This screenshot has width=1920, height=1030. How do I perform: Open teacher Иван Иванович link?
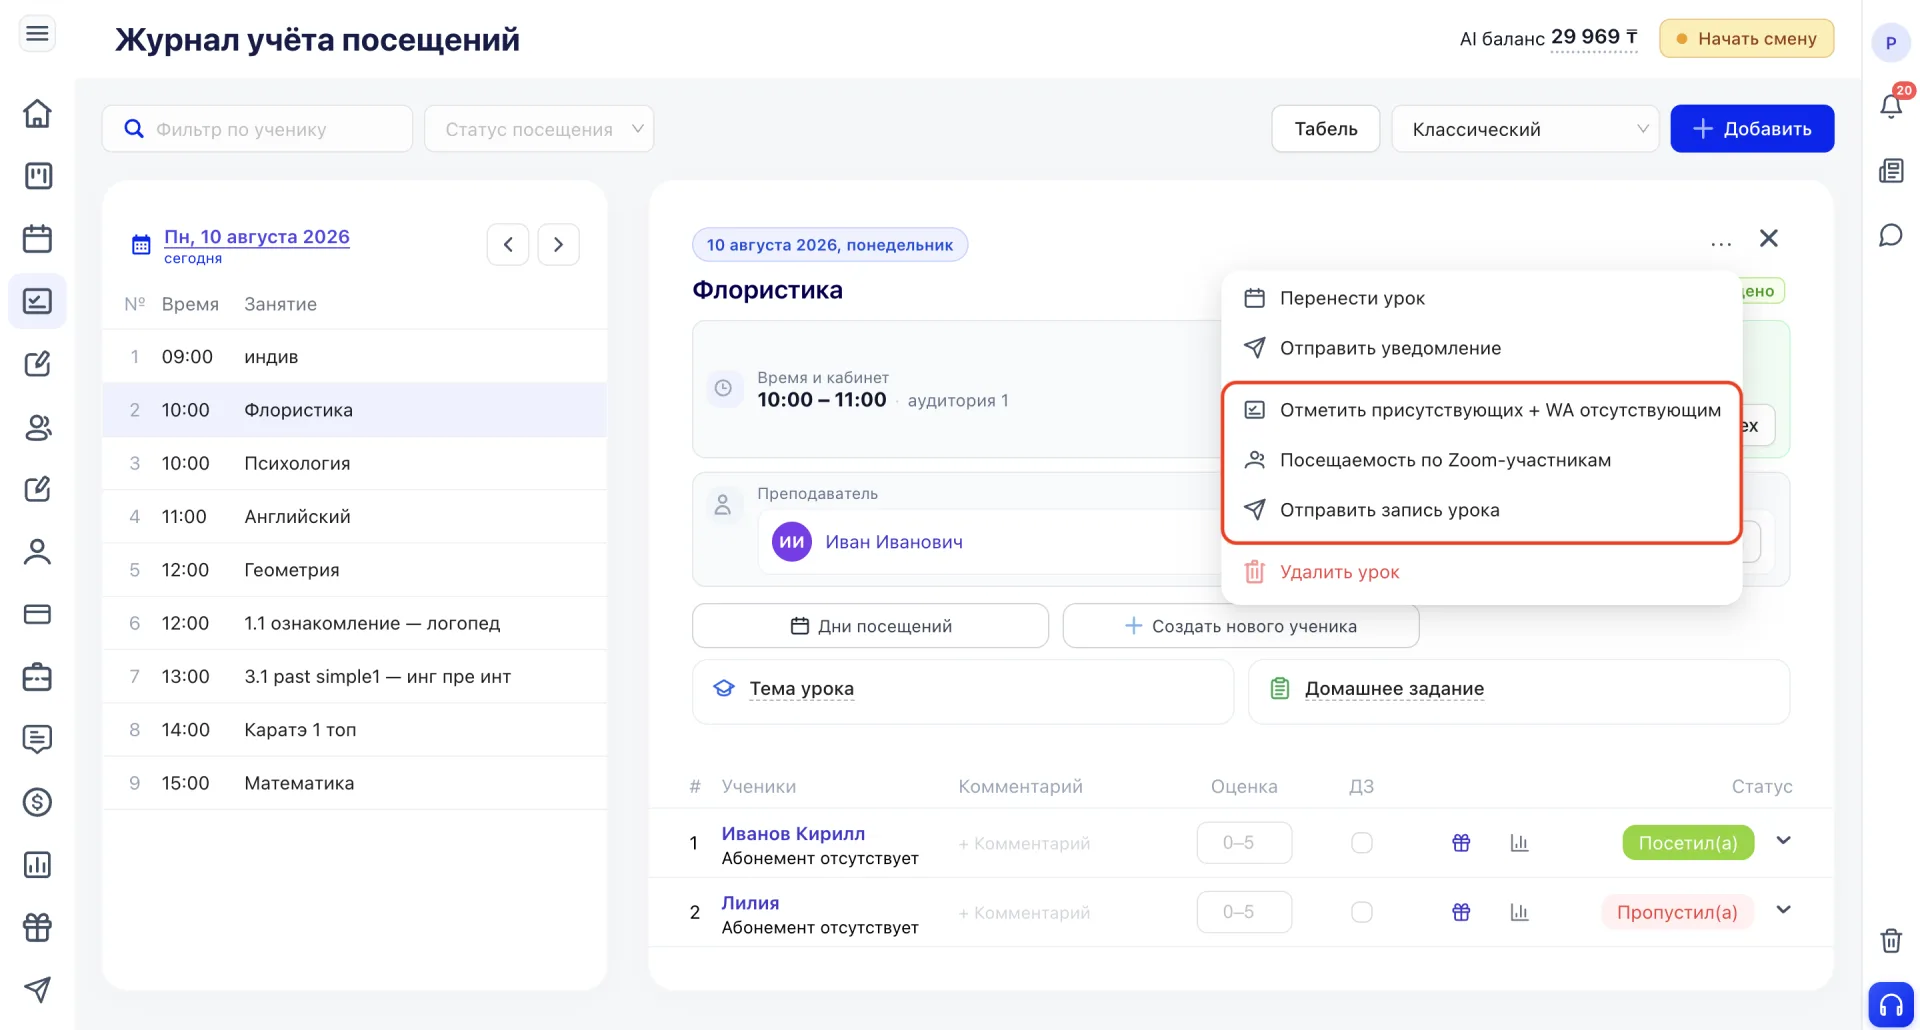pos(894,542)
